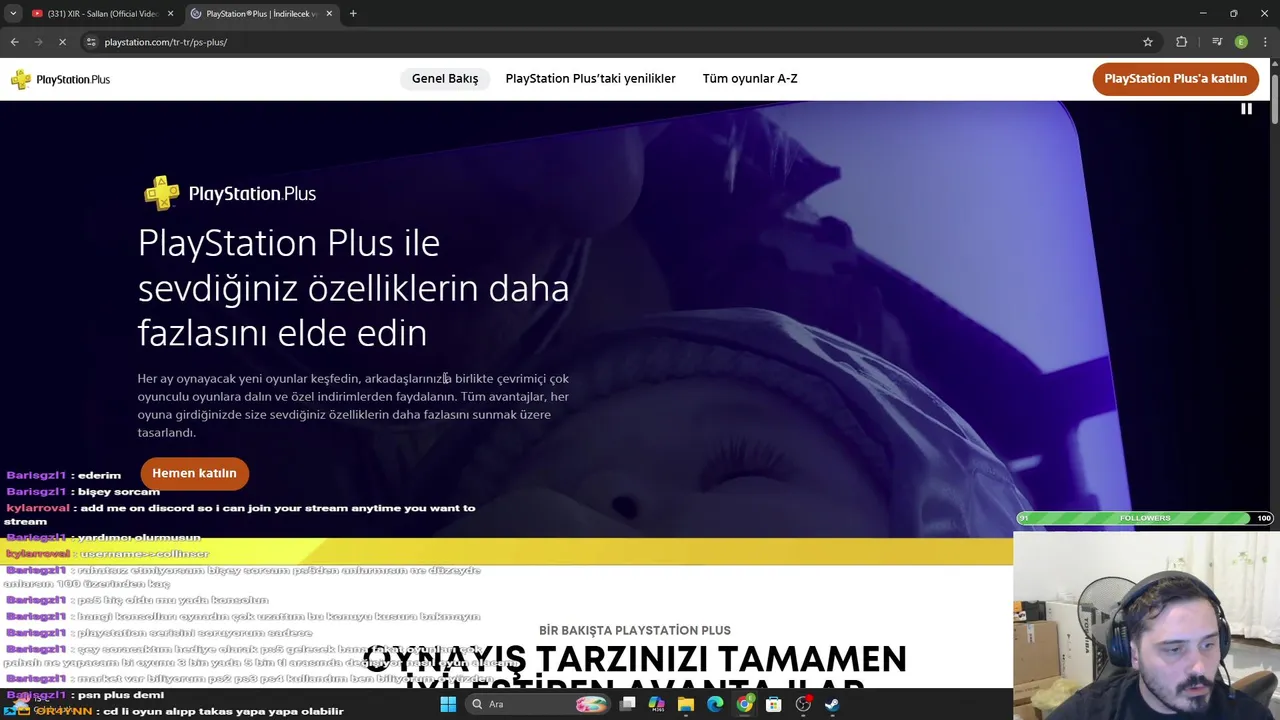This screenshot has height=720, width=1280.
Task: View site information icon in address bar
Action: pyautogui.click(x=91, y=42)
